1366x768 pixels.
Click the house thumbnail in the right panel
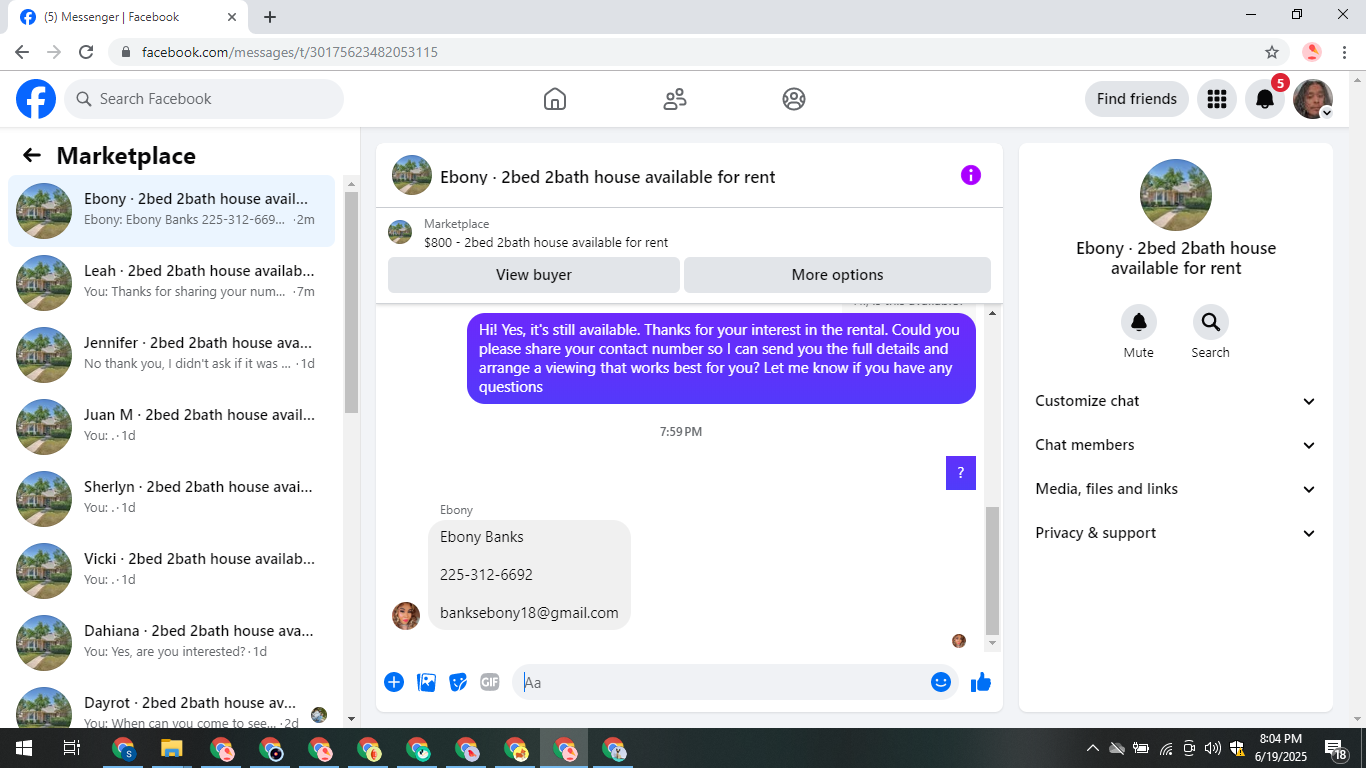pyautogui.click(x=1176, y=195)
